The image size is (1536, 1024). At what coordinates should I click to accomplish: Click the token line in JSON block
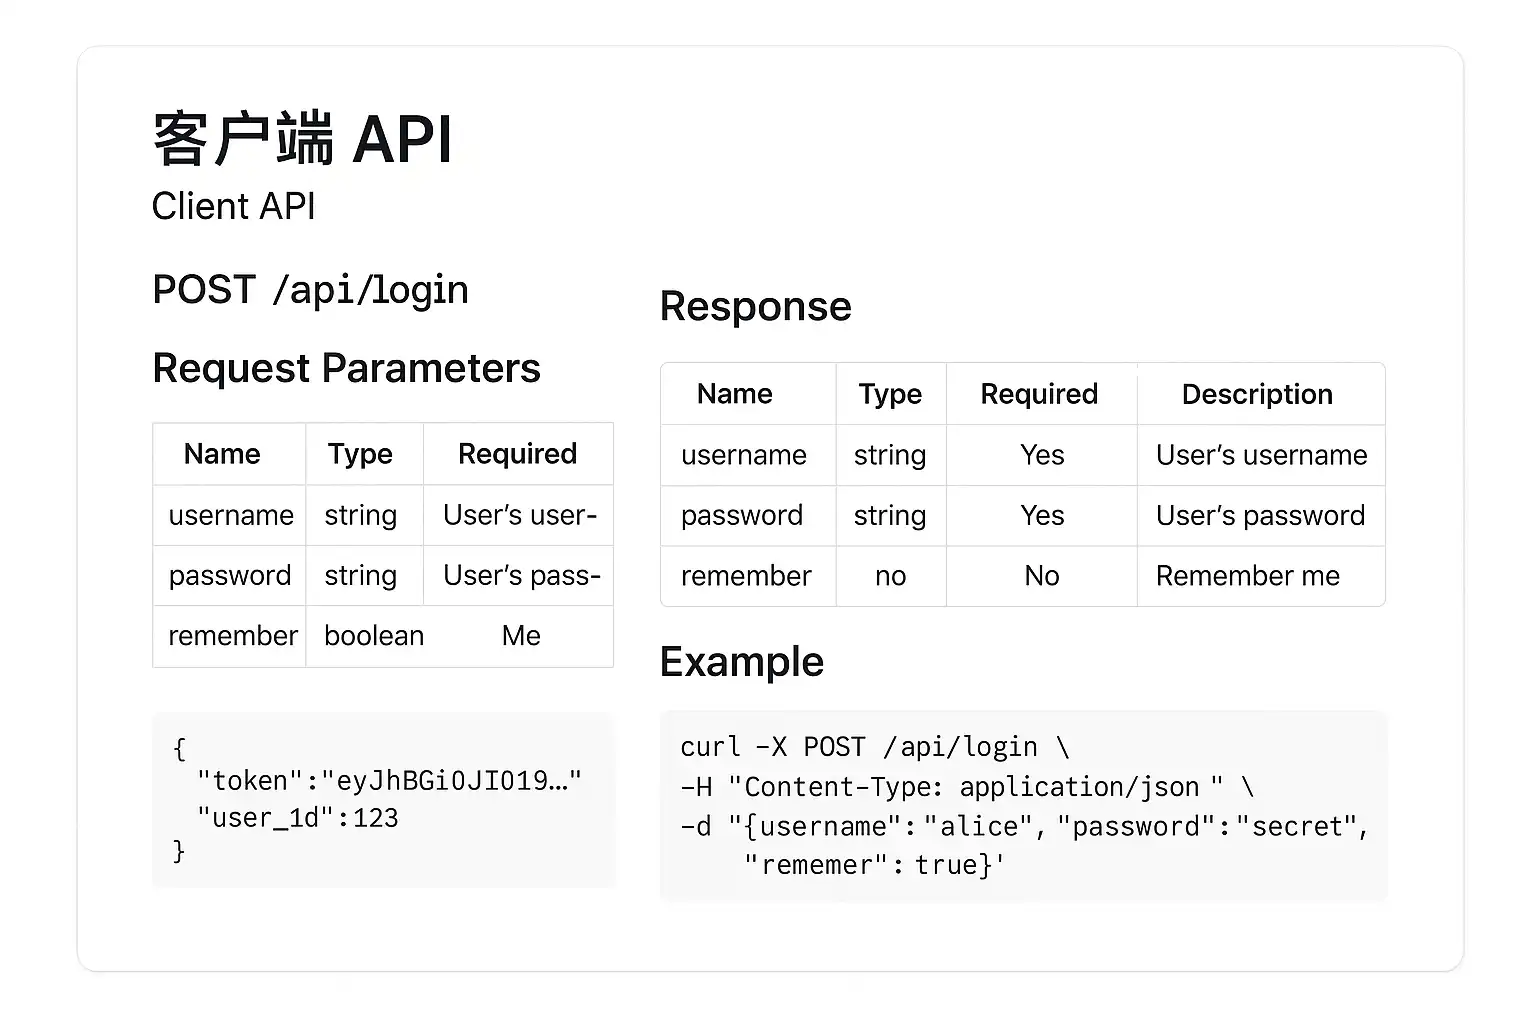pyautogui.click(x=389, y=781)
